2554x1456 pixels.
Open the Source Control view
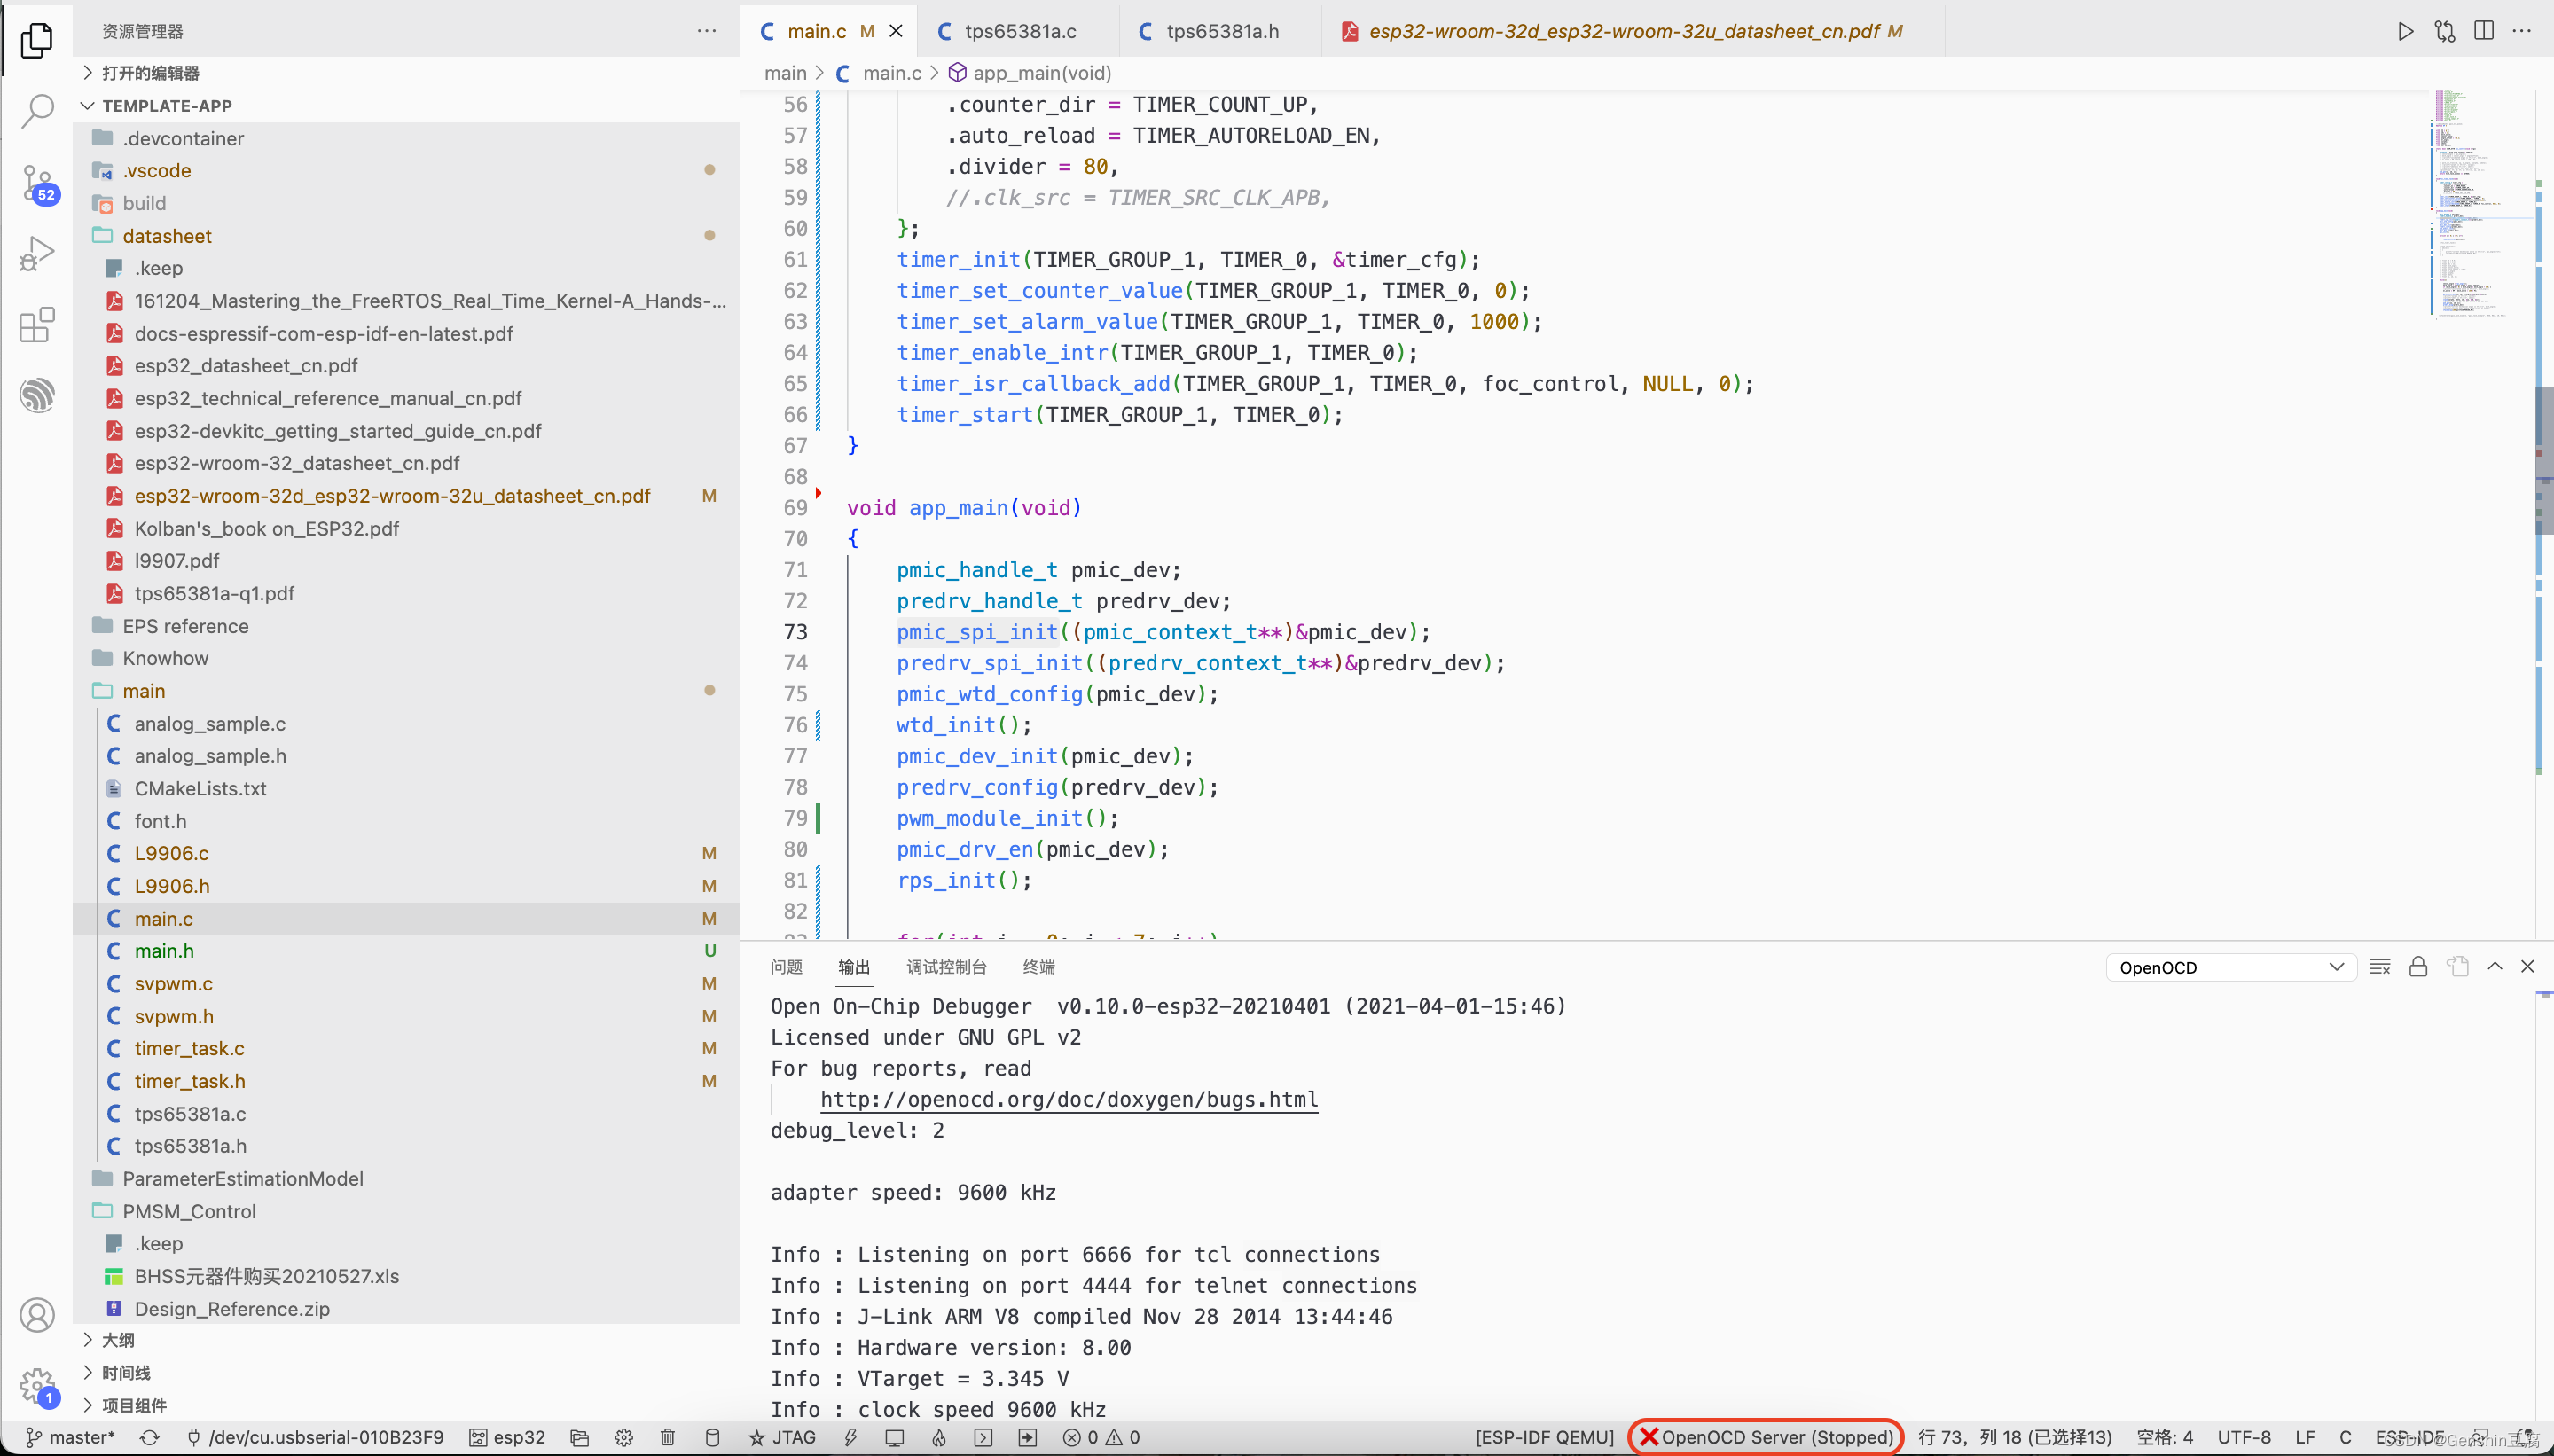click(37, 183)
